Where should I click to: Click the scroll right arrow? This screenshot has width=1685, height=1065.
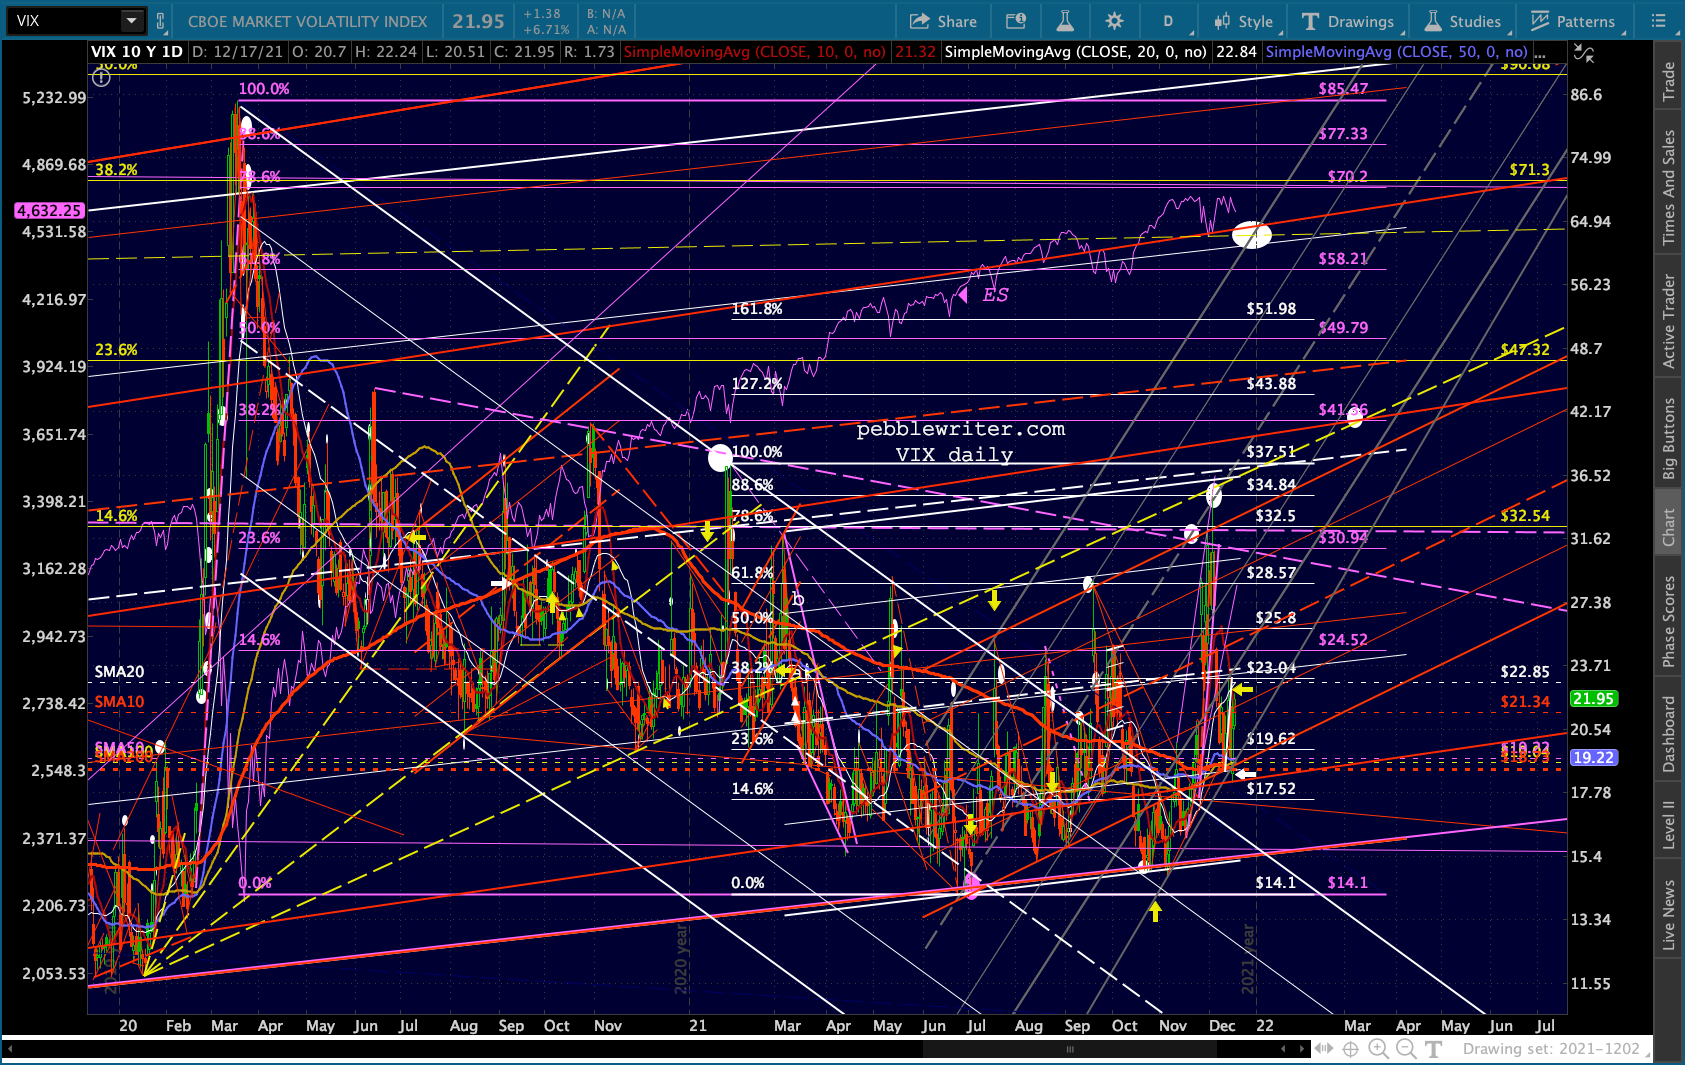coord(1302,1049)
